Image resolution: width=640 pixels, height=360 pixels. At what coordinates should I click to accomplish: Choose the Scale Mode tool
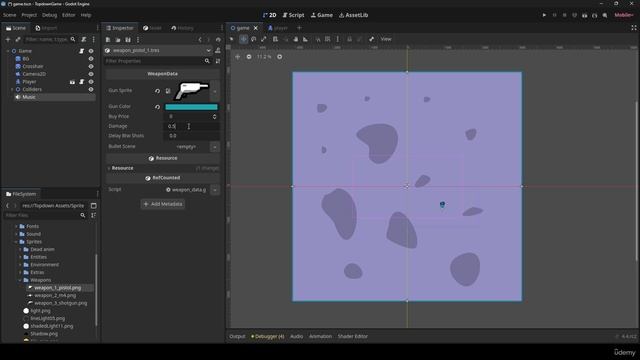pyautogui.click(x=264, y=39)
